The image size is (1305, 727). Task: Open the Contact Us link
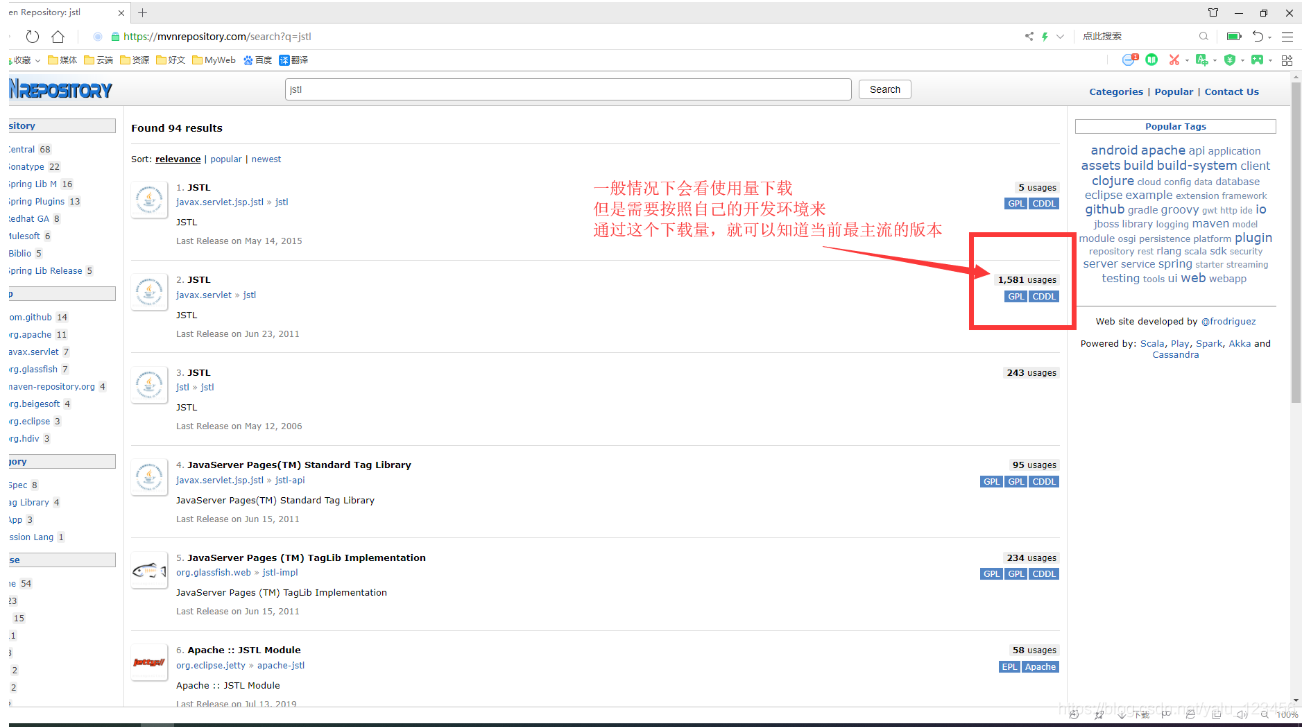1232,92
